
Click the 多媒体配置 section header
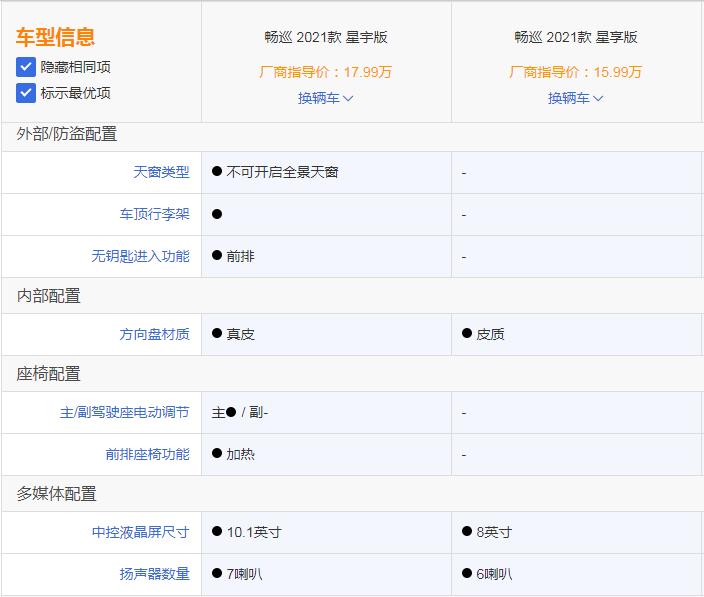[x=57, y=494]
